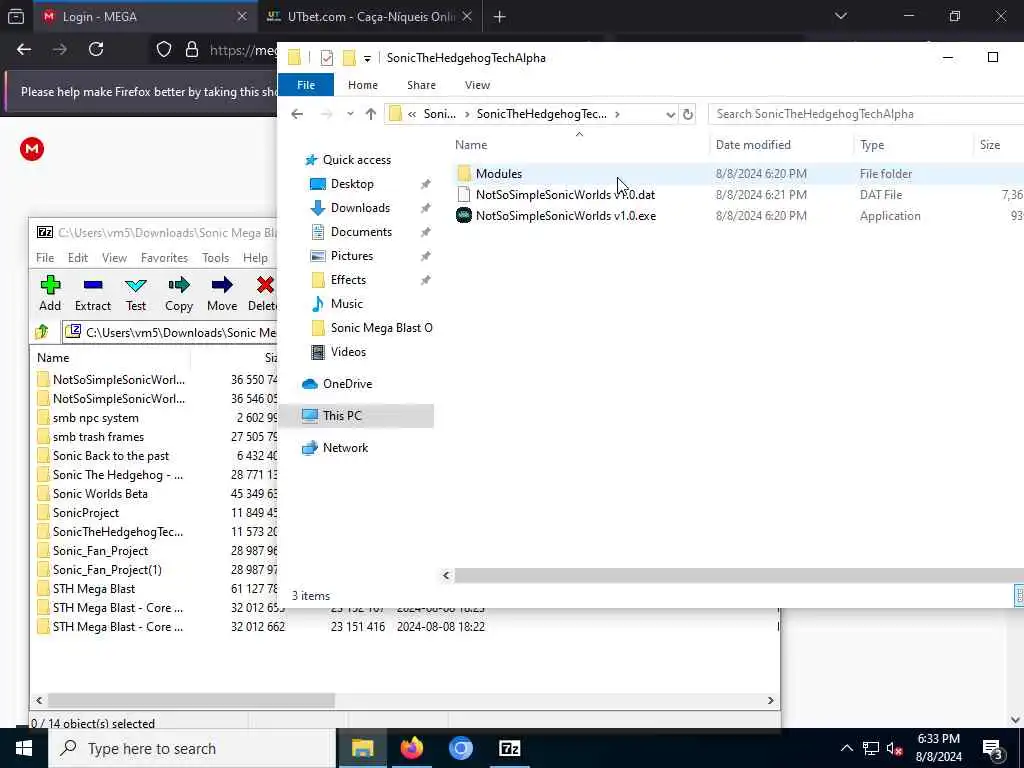Open Firefox from the taskbar
The image size is (1024, 768).
(x=411, y=748)
